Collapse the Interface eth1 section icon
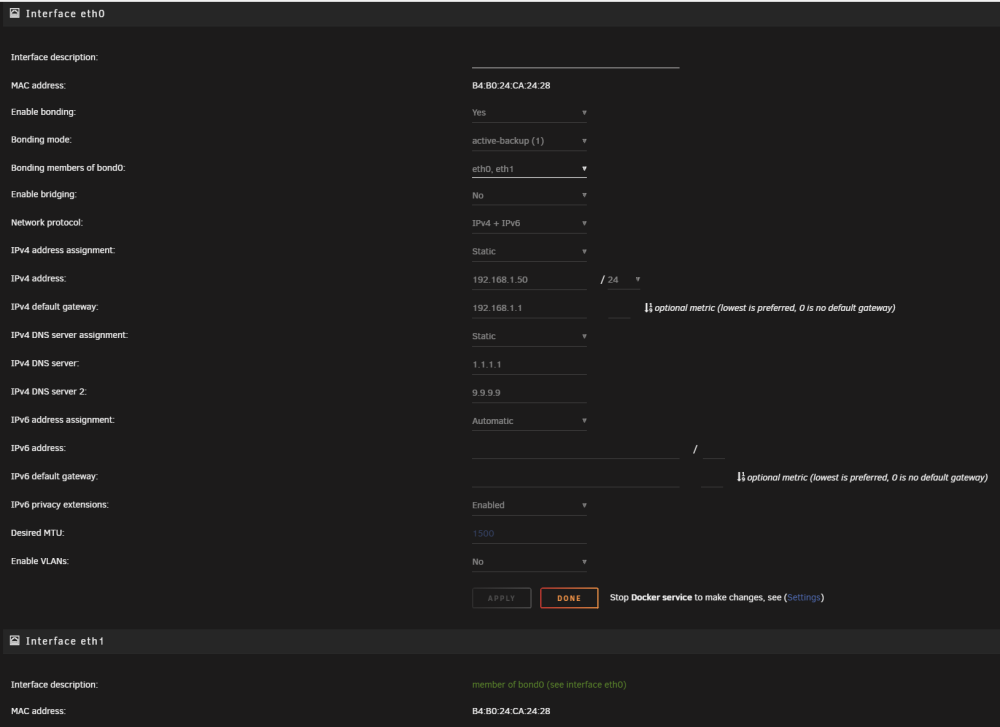The height and width of the screenshot is (727, 1000). click(15, 640)
